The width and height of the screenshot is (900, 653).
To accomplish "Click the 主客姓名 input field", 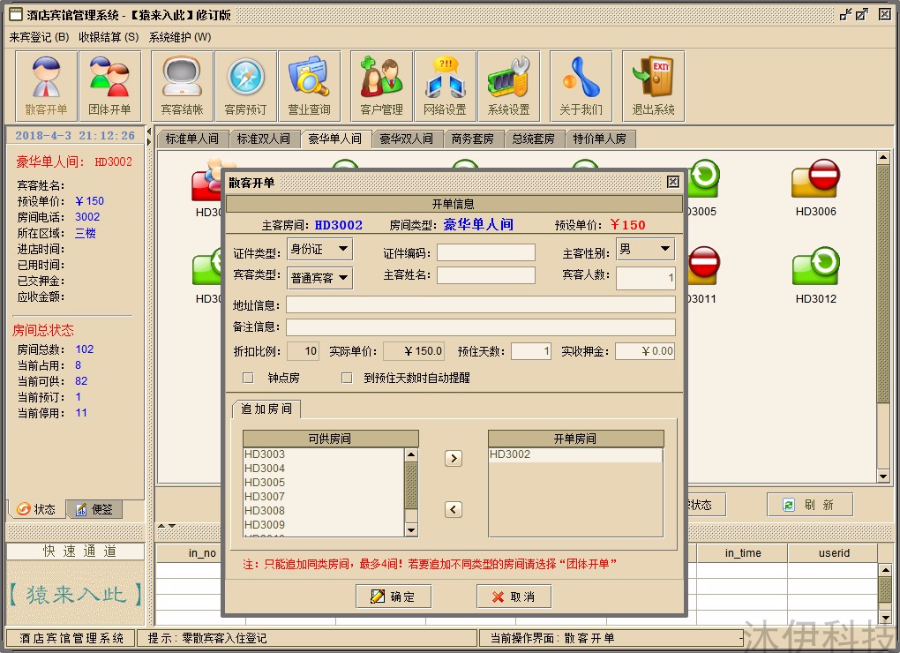I will coord(486,275).
